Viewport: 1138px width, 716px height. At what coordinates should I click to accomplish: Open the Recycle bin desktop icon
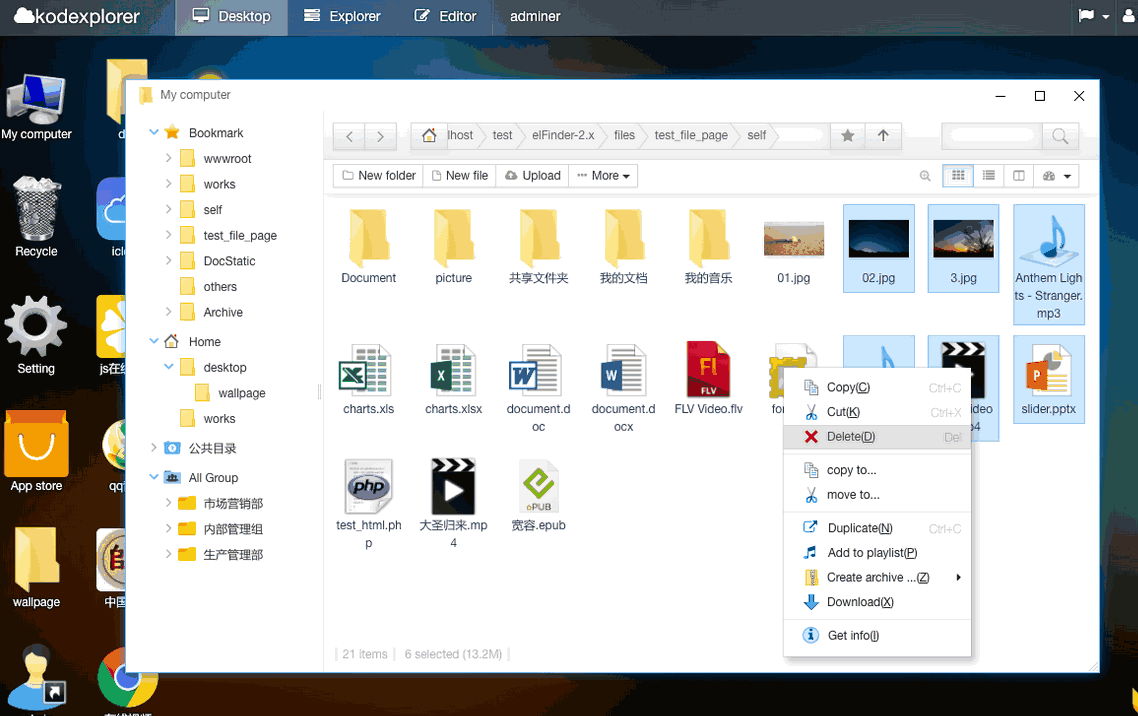(x=37, y=210)
